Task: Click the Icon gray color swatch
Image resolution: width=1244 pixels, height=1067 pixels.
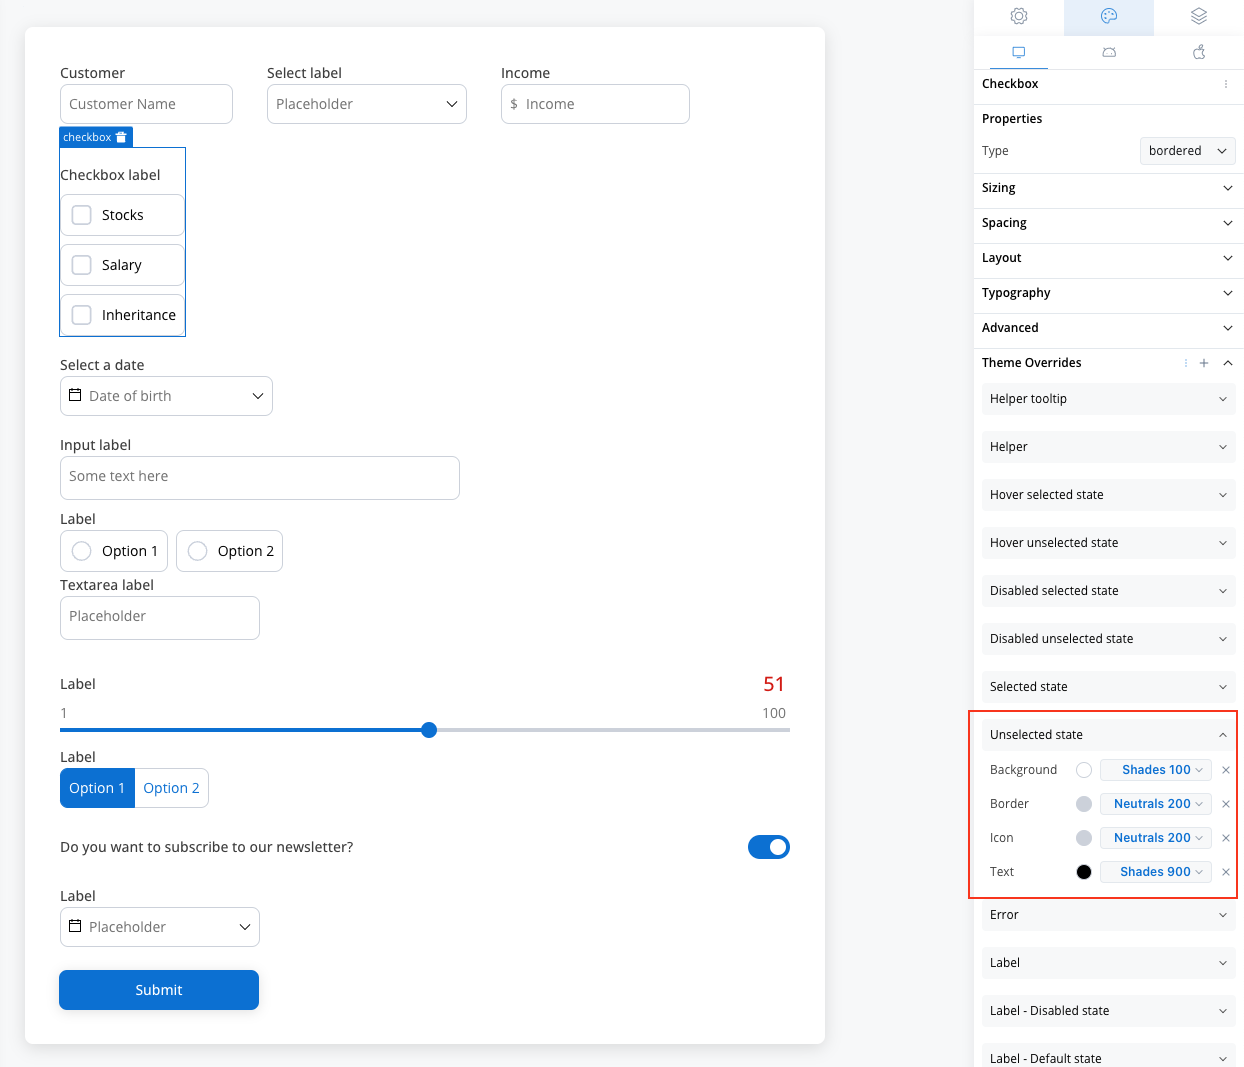Action: [1084, 838]
